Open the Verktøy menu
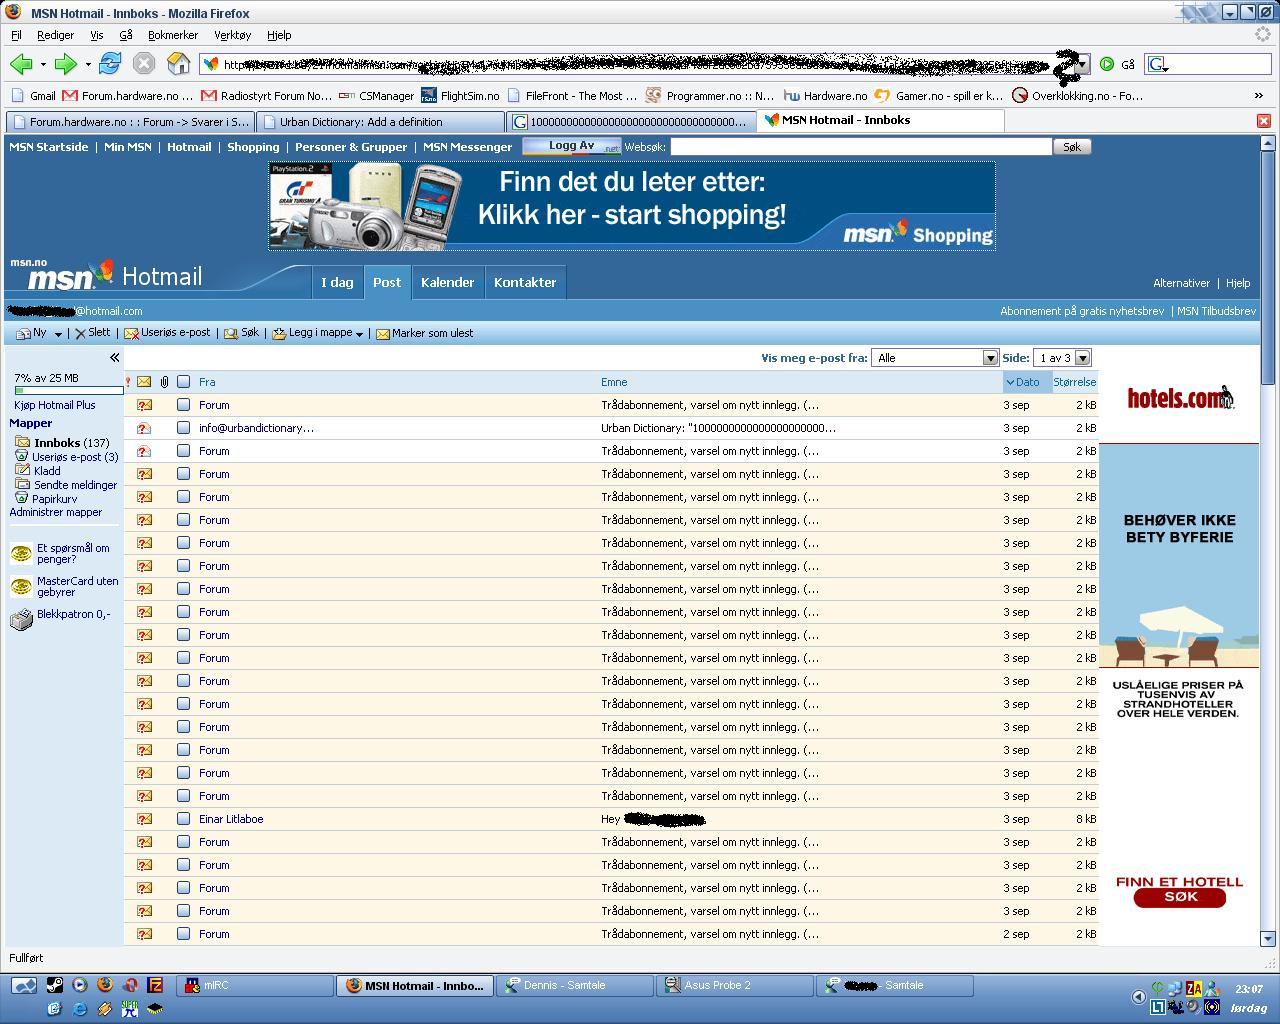The width and height of the screenshot is (1280, 1024). point(232,35)
